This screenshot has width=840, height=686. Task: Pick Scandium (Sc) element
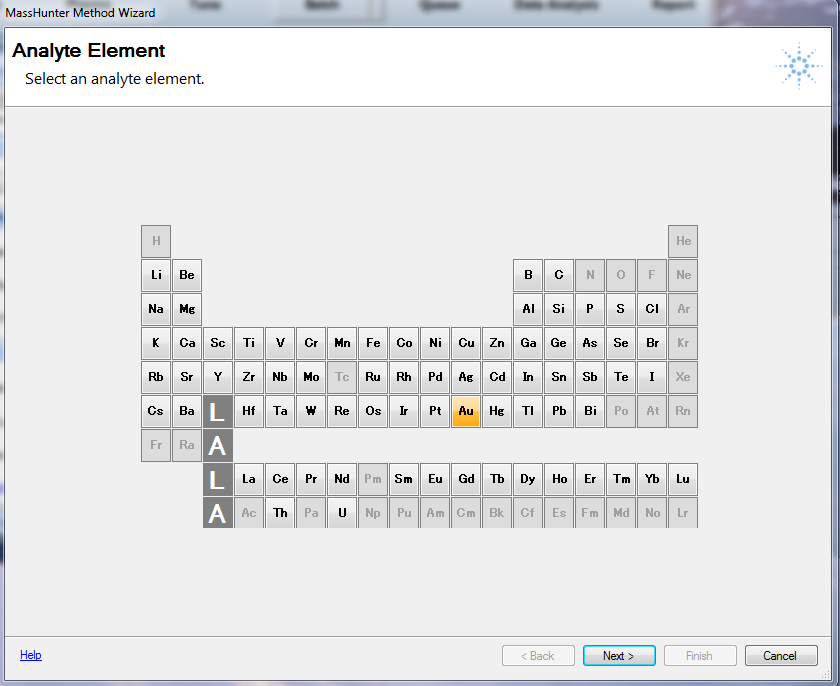click(x=218, y=343)
